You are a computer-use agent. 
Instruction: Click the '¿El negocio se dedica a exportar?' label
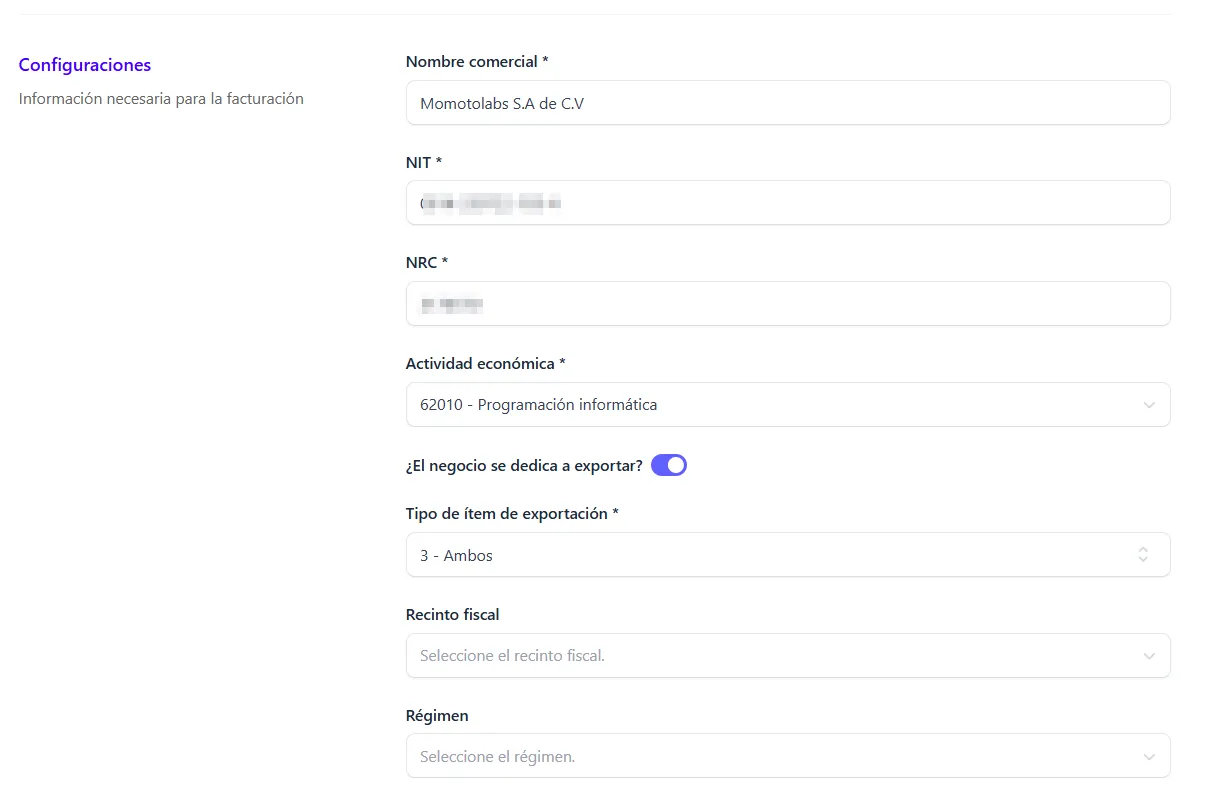[524, 465]
